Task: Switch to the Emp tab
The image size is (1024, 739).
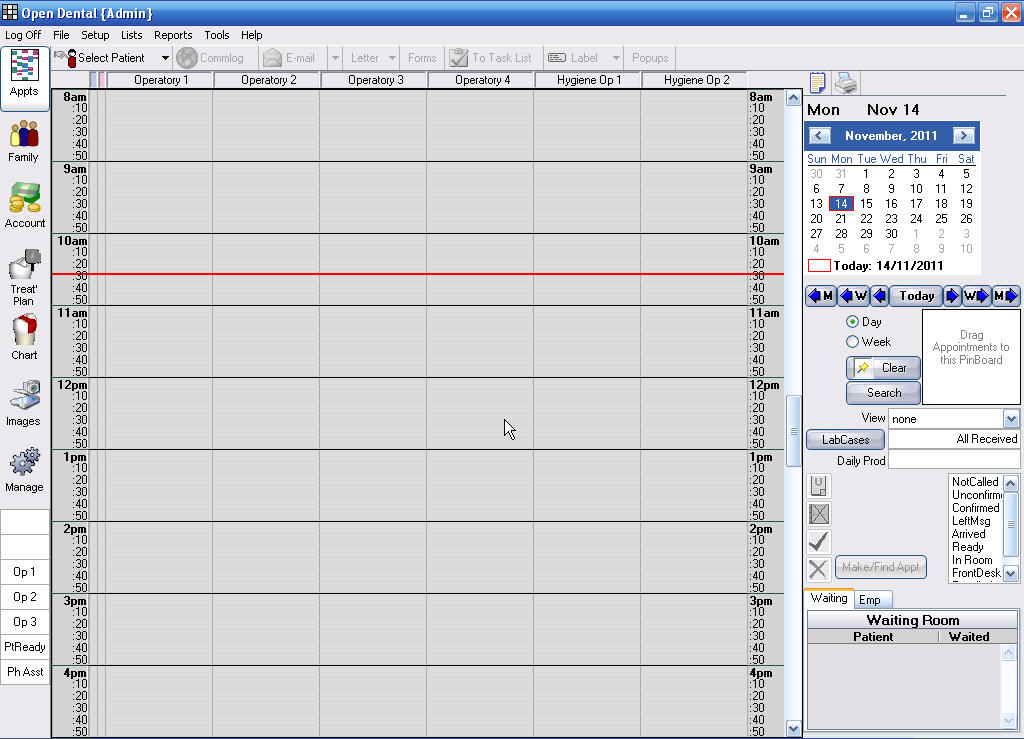Action: [x=870, y=600]
